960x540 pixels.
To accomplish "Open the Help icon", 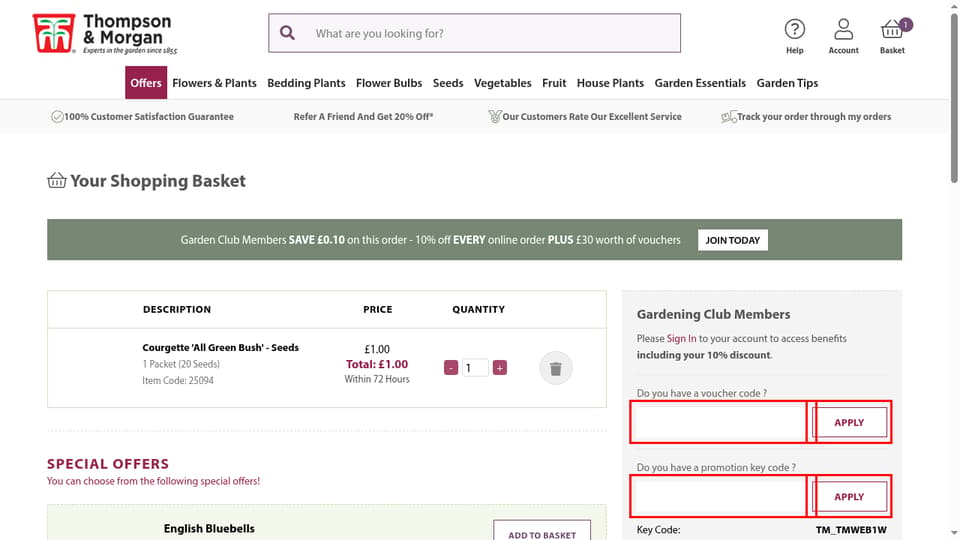I will (x=795, y=36).
